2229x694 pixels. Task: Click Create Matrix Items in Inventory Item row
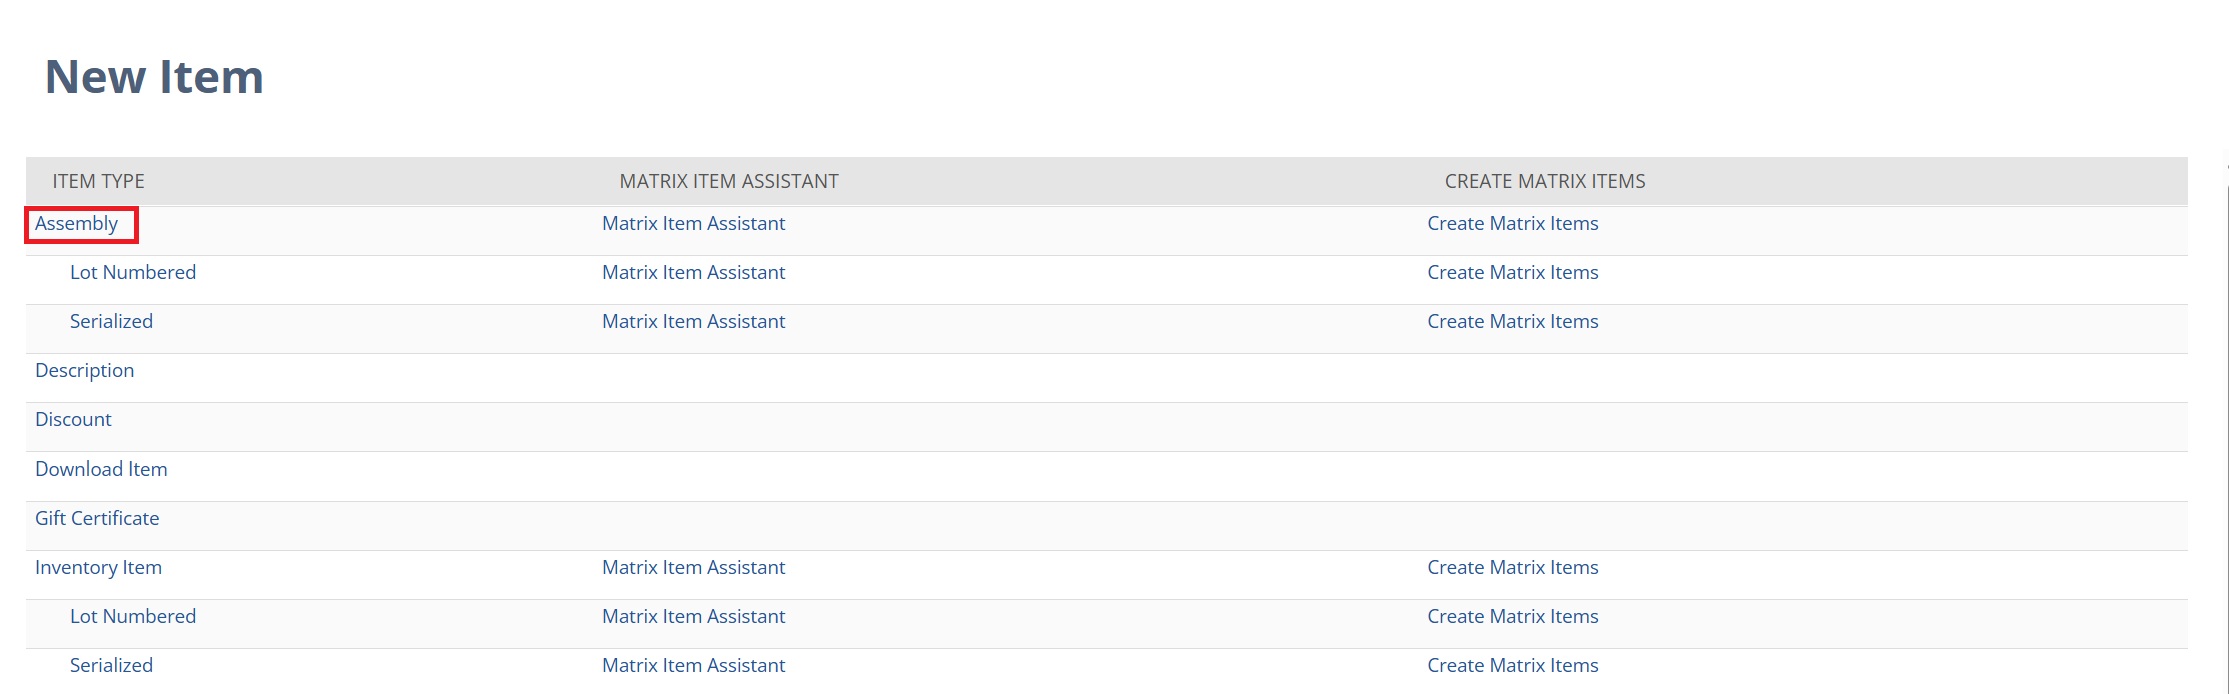(1512, 568)
